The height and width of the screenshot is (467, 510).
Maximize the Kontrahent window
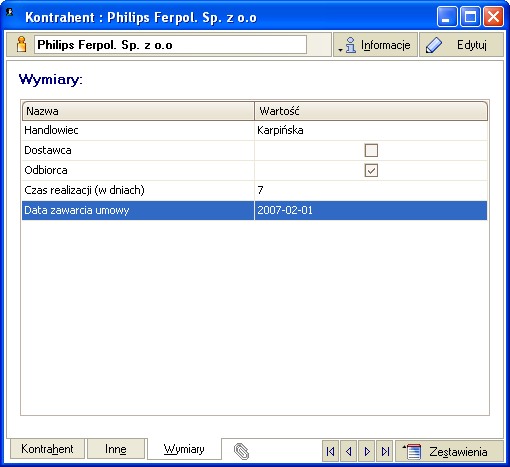click(x=470, y=16)
